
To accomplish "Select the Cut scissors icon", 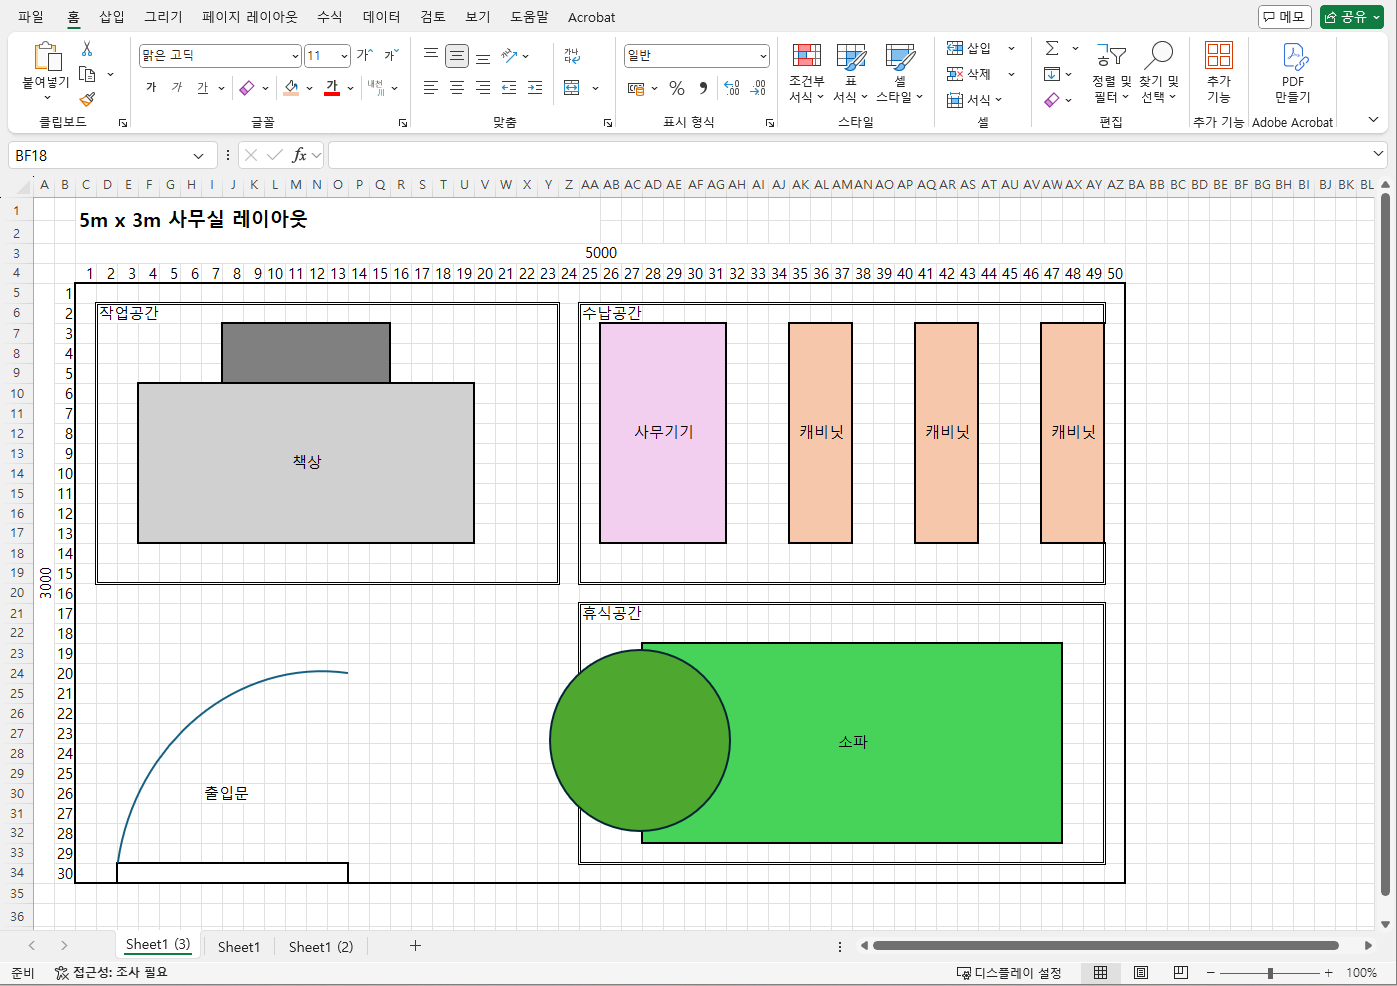I will tap(87, 49).
